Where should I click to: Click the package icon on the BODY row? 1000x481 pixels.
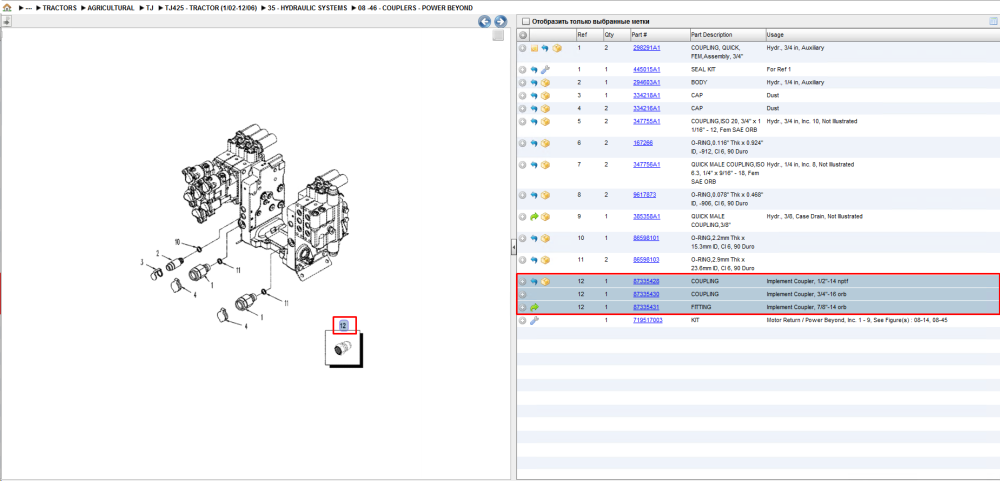[545, 82]
